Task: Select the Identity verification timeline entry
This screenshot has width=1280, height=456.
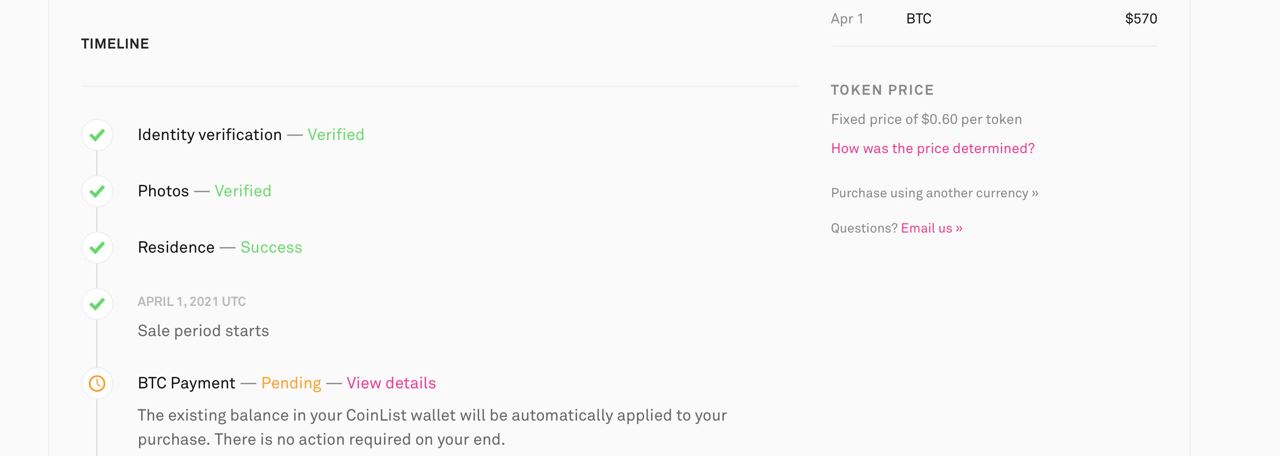Action: 210,134
